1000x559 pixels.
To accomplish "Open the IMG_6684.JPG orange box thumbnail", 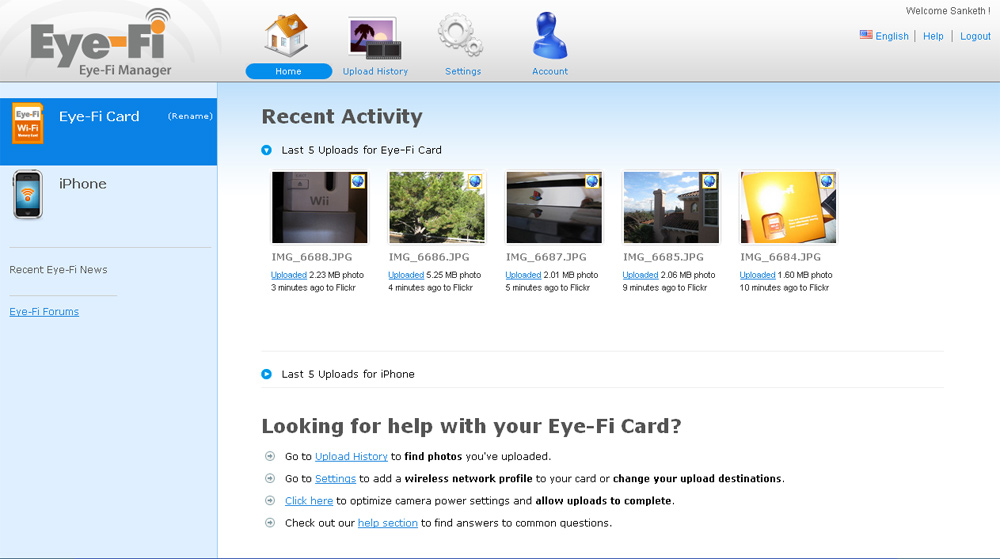I will [x=788, y=207].
